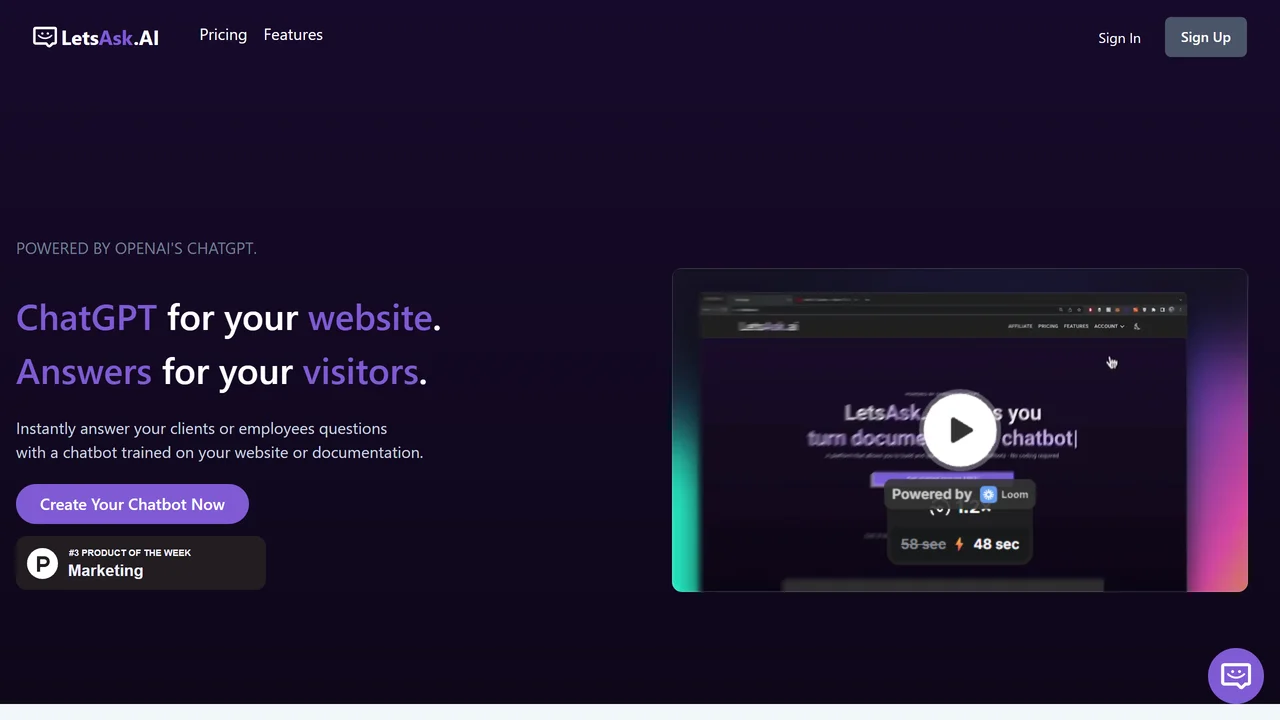Viewport: 1280px width, 720px height.
Task: Click the "48 sec" video duration label
Action: coord(996,544)
